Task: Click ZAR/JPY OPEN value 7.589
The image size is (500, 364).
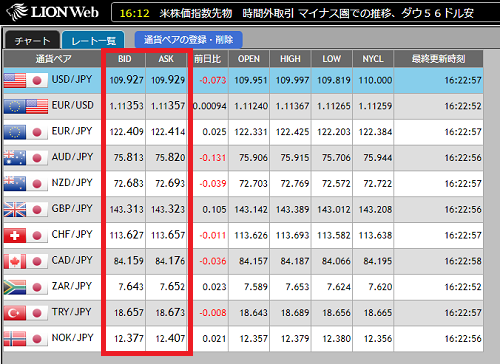Action: (x=256, y=287)
